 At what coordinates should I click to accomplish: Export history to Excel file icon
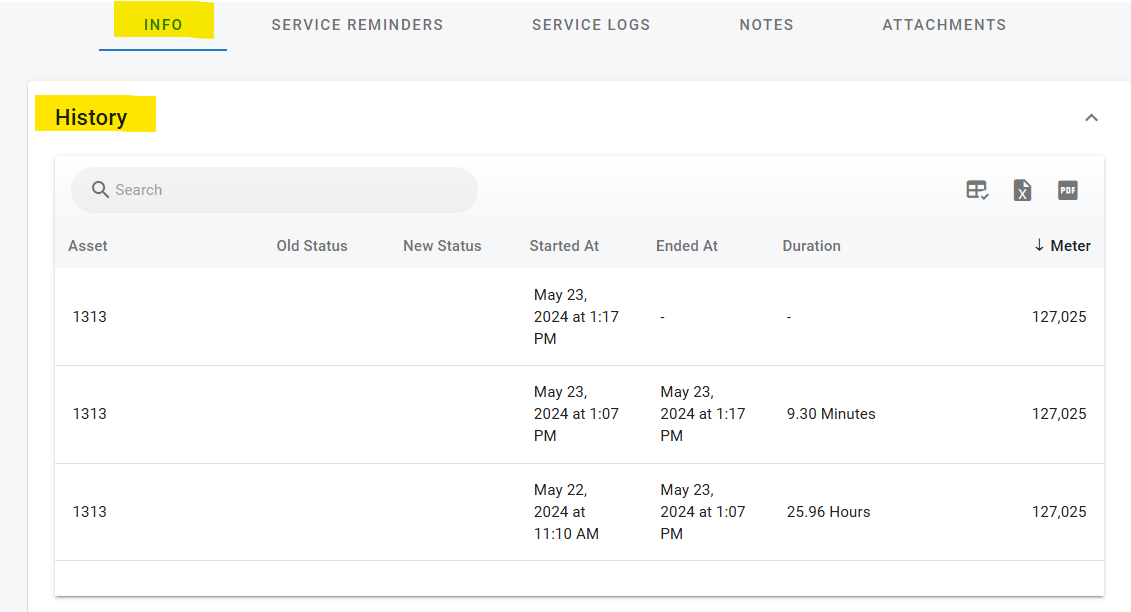[x=1022, y=190]
